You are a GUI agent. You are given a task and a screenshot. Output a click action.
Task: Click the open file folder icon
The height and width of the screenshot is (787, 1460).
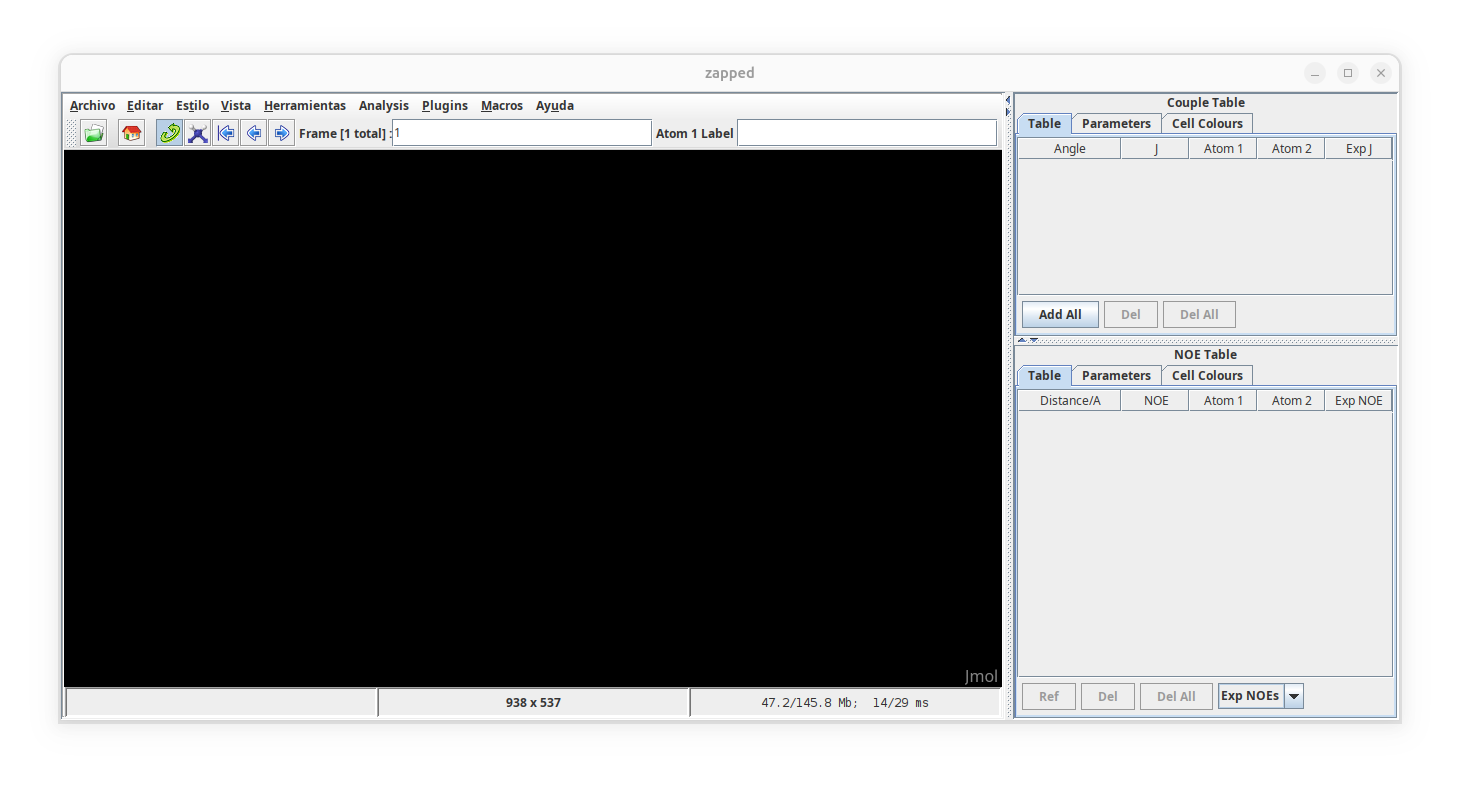click(94, 133)
